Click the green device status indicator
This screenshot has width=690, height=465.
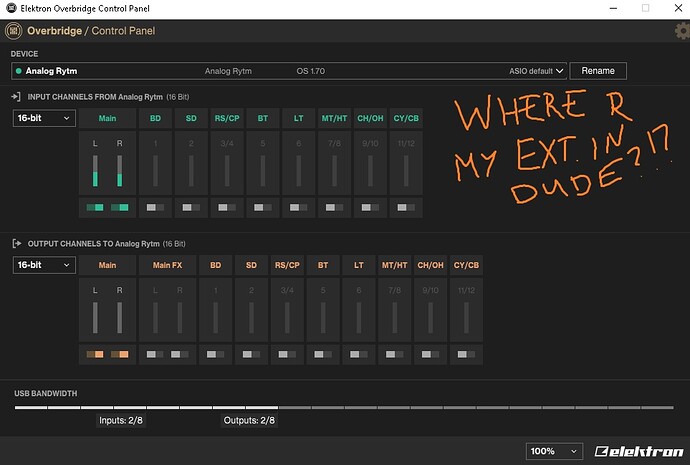pos(18,71)
